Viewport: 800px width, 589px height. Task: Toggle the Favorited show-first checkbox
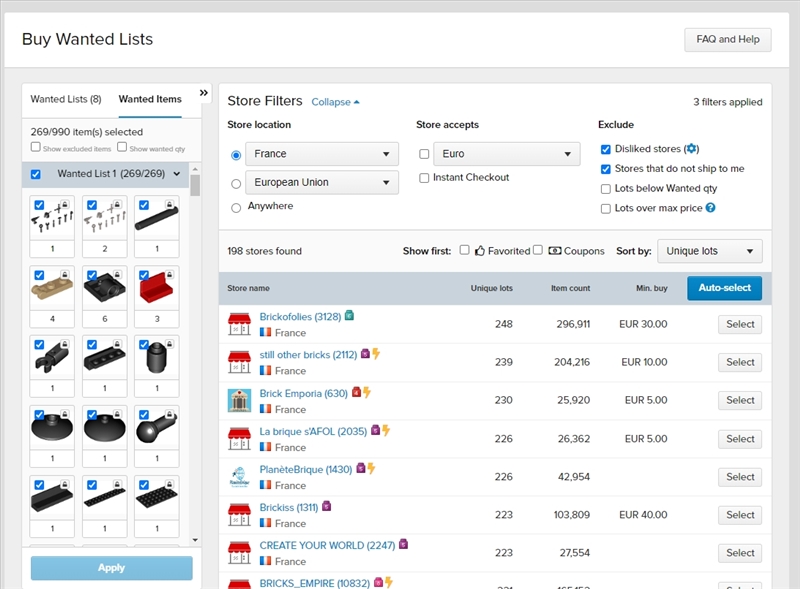click(x=464, y=250)
